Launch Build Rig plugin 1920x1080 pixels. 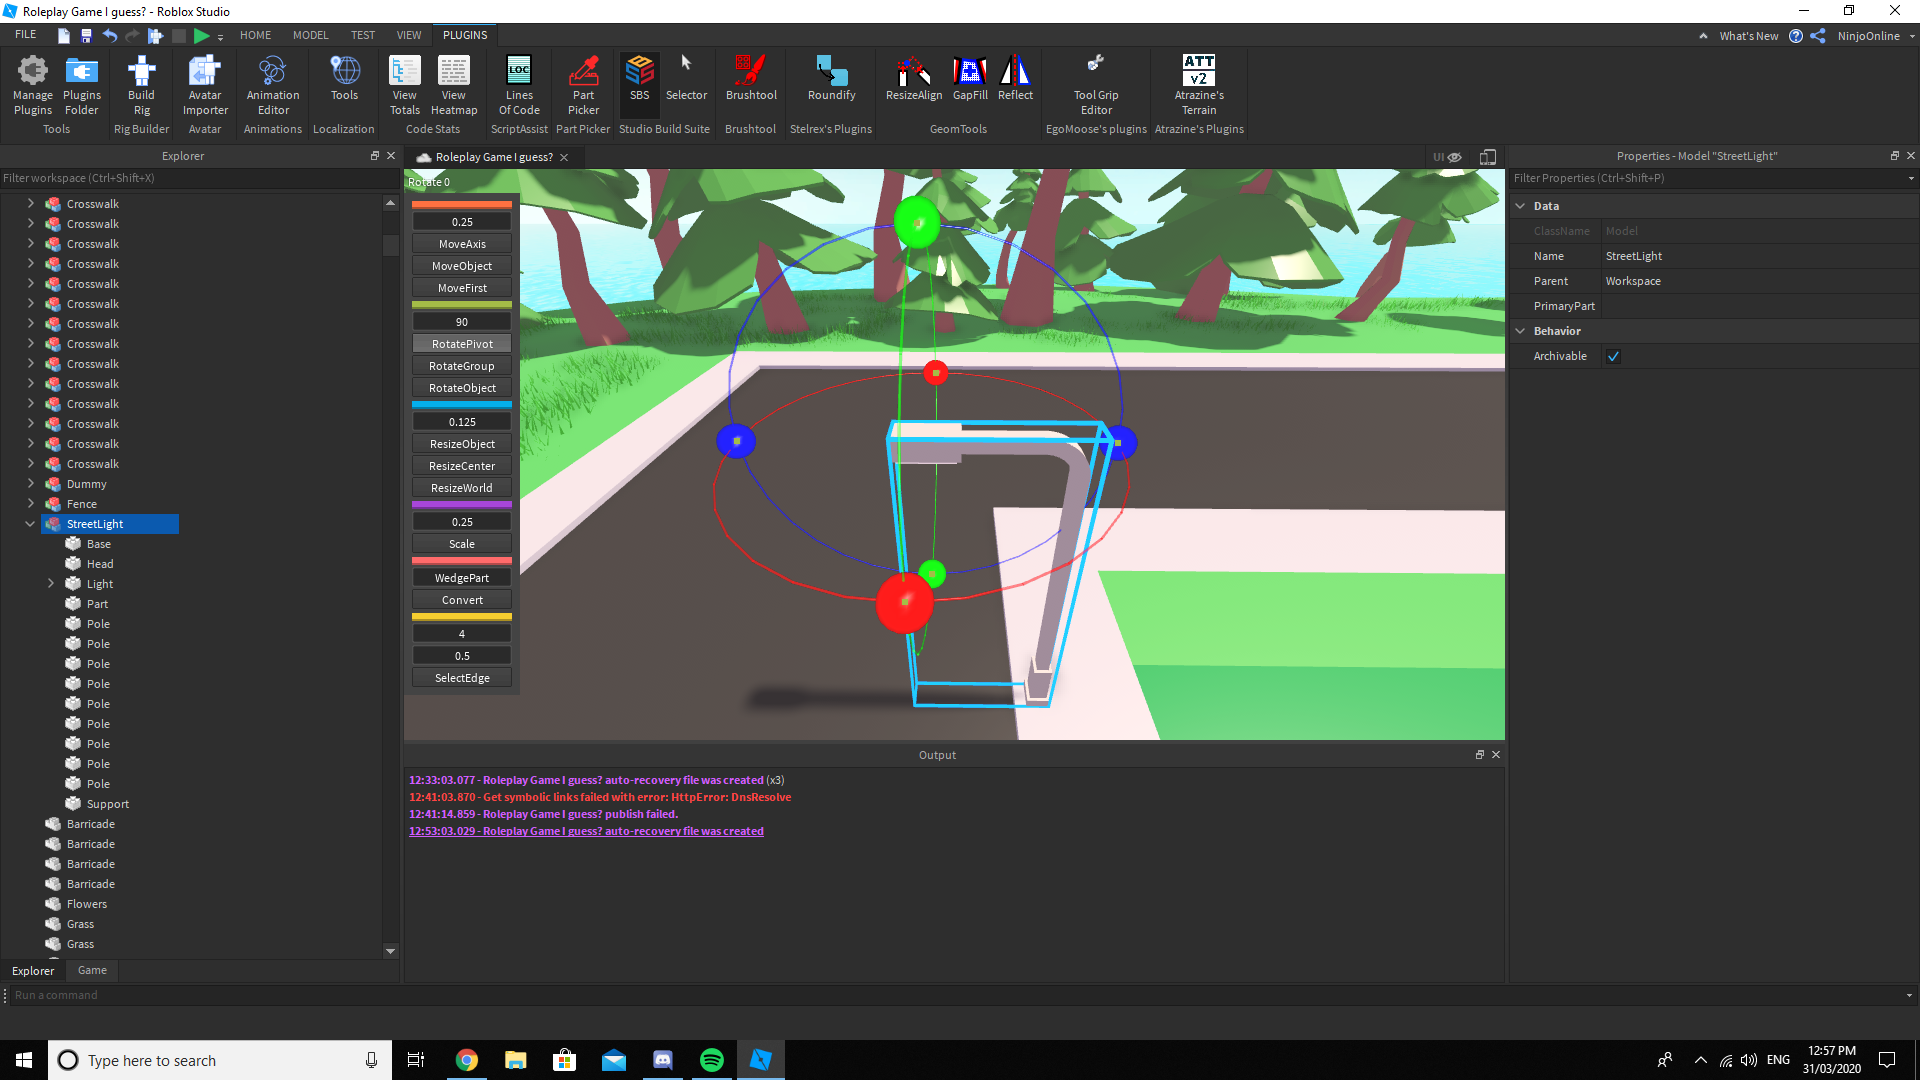[141, 85]
